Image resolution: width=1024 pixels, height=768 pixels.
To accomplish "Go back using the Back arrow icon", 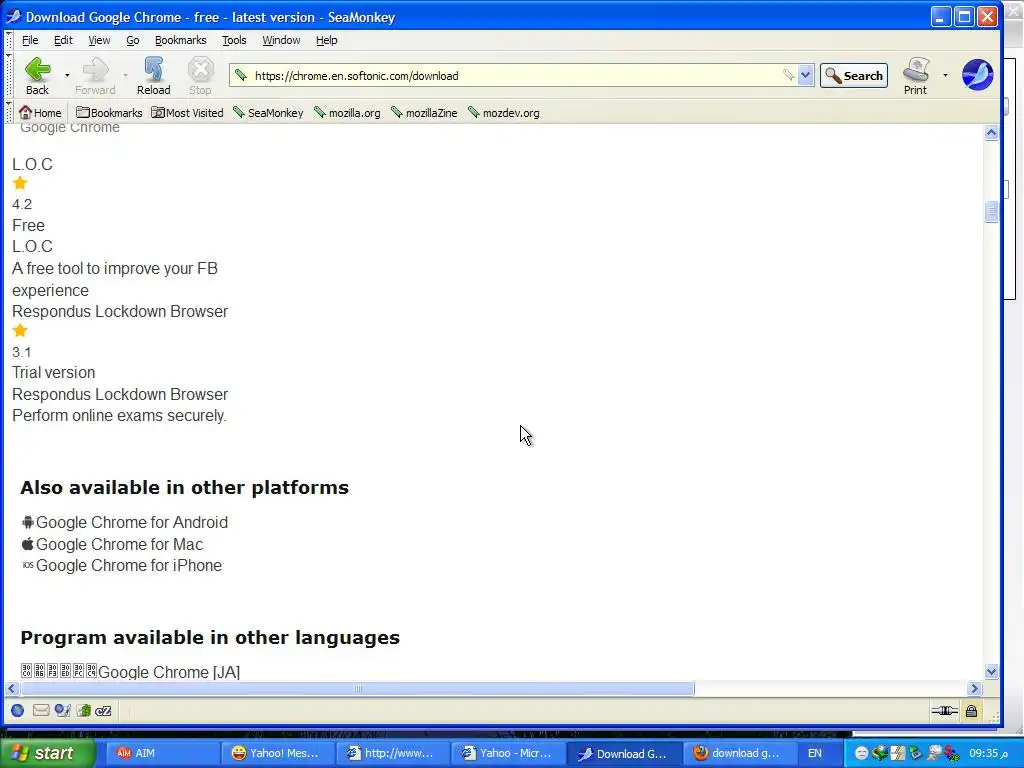I will pos(37,70).
